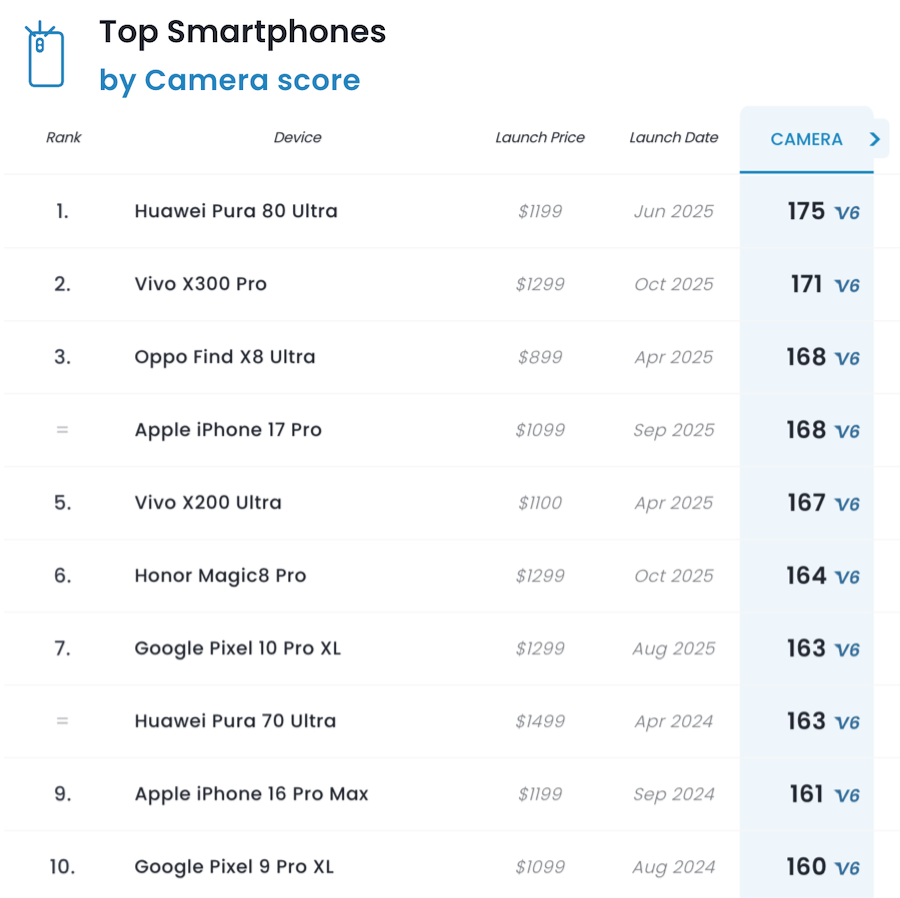Select the Oppo Find X8 Ultra entry
Viewport: 900px width, 898px height.
click(225, 357)
